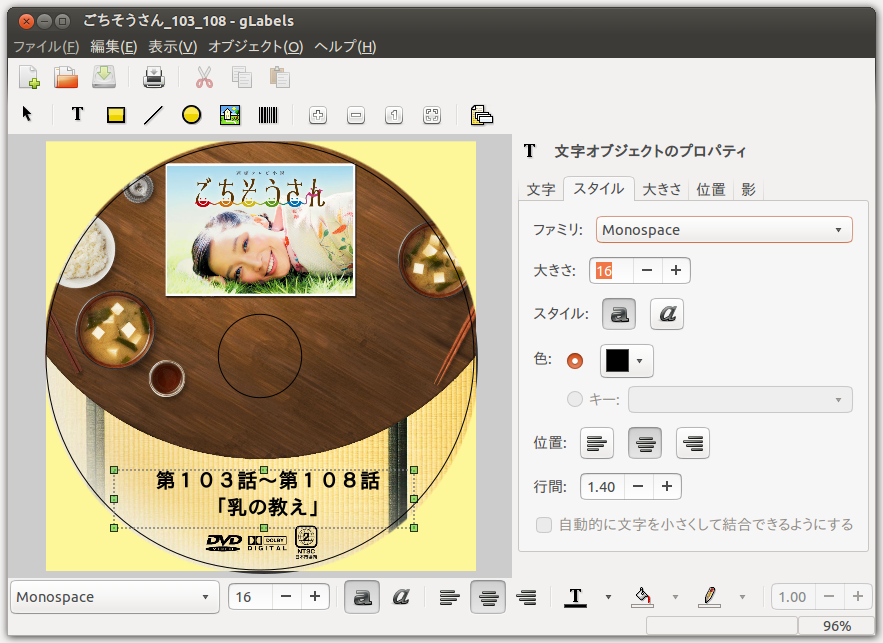Screen dimensions: 883x643
Task: Decrease the 大きさ font size value
Action: [647, 271]
